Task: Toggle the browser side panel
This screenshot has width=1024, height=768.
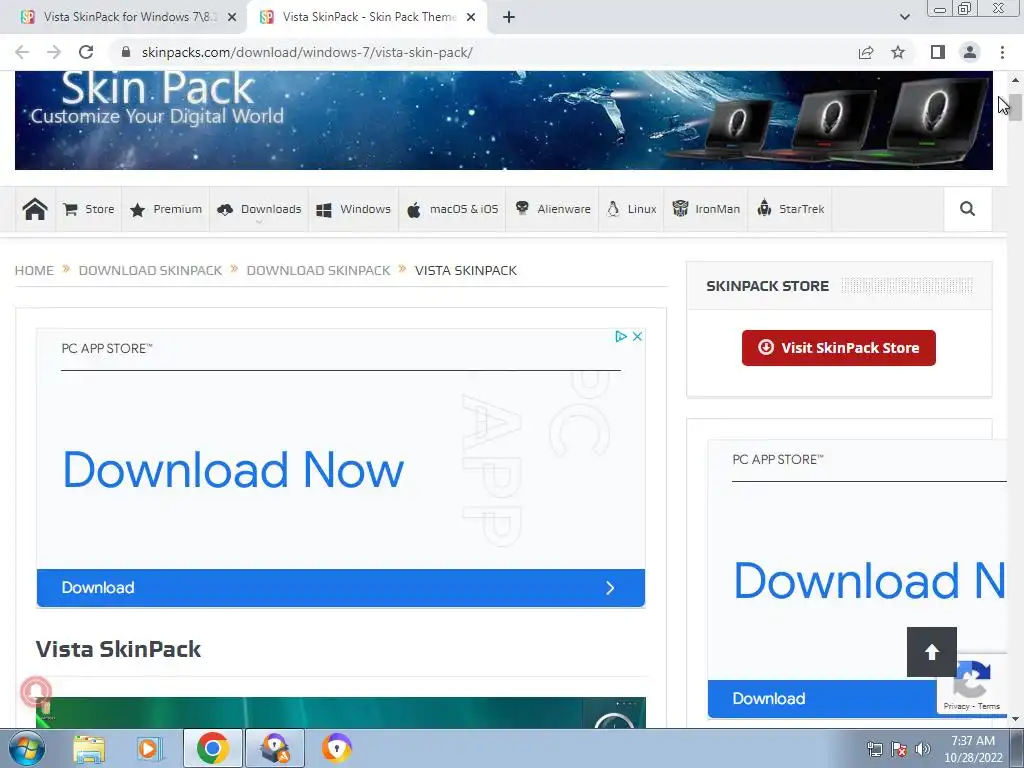Action: 938,52
